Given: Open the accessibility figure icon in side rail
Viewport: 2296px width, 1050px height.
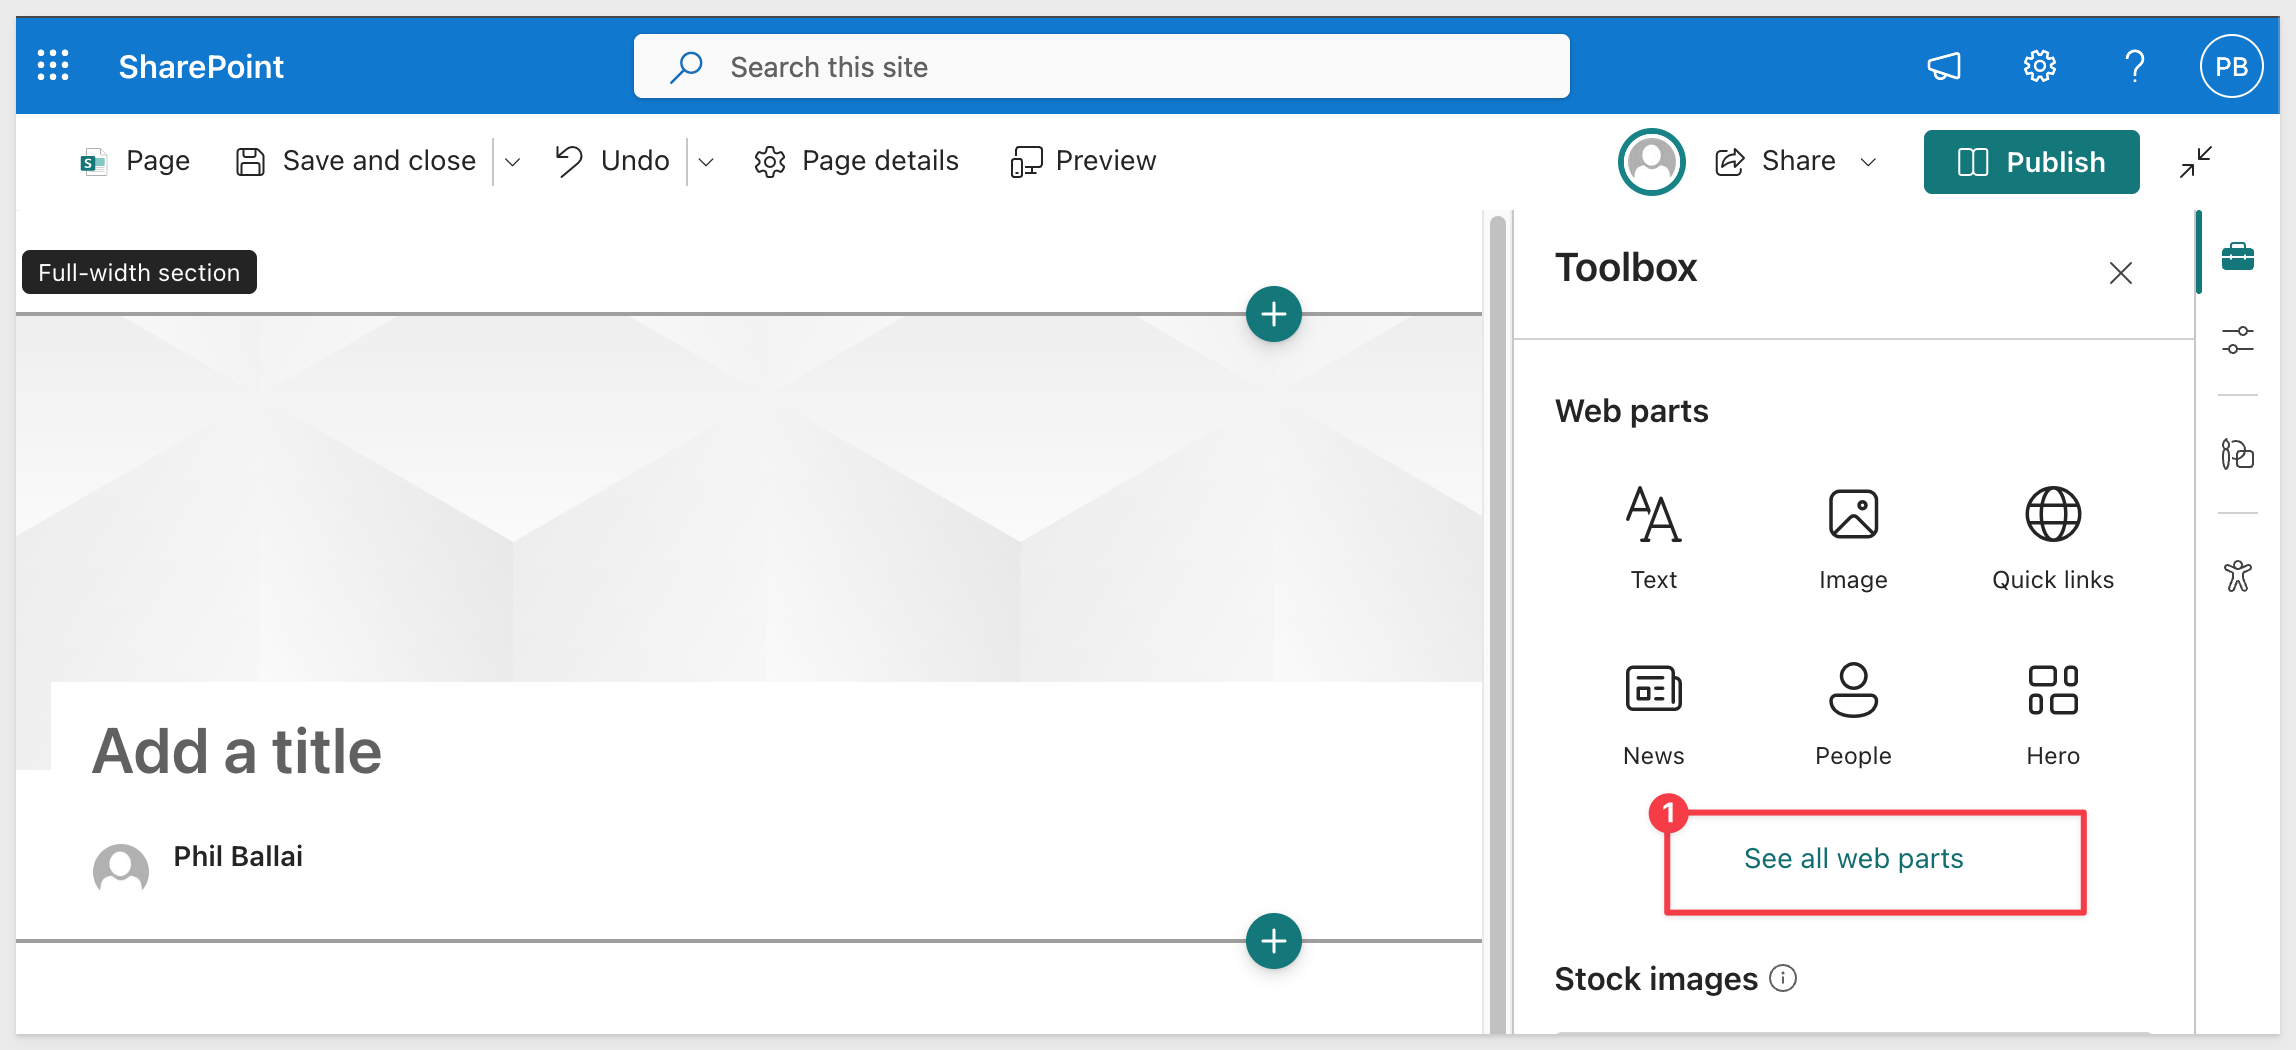Looking at the screenshot, I should (x=2237, y=576).
